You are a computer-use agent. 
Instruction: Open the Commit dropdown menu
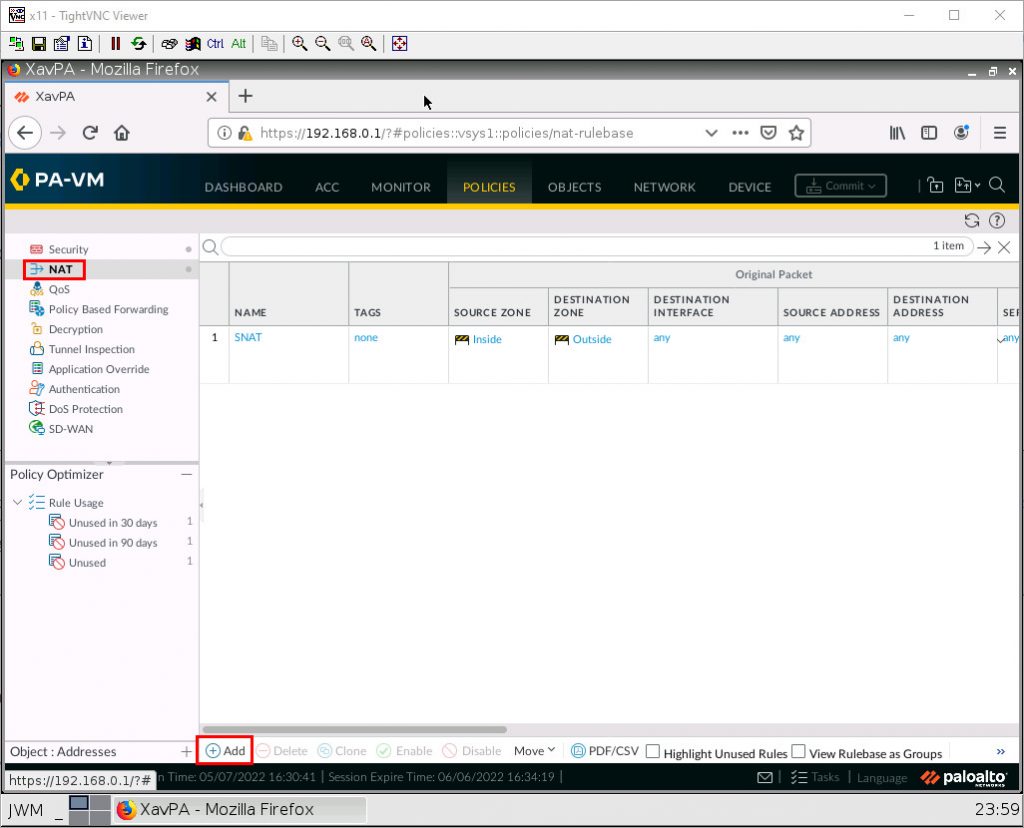pos(840,185)
